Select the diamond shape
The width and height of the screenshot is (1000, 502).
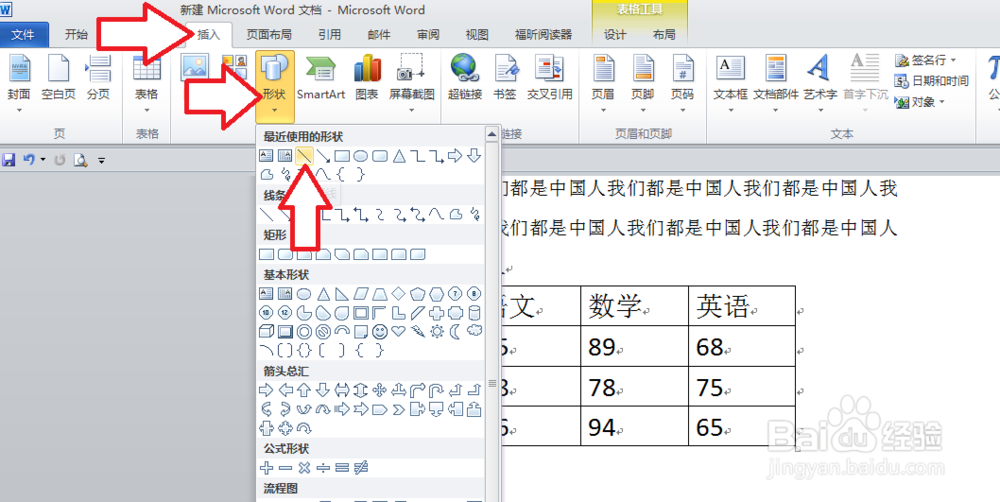pyautogui.click(x=399, y=294)
